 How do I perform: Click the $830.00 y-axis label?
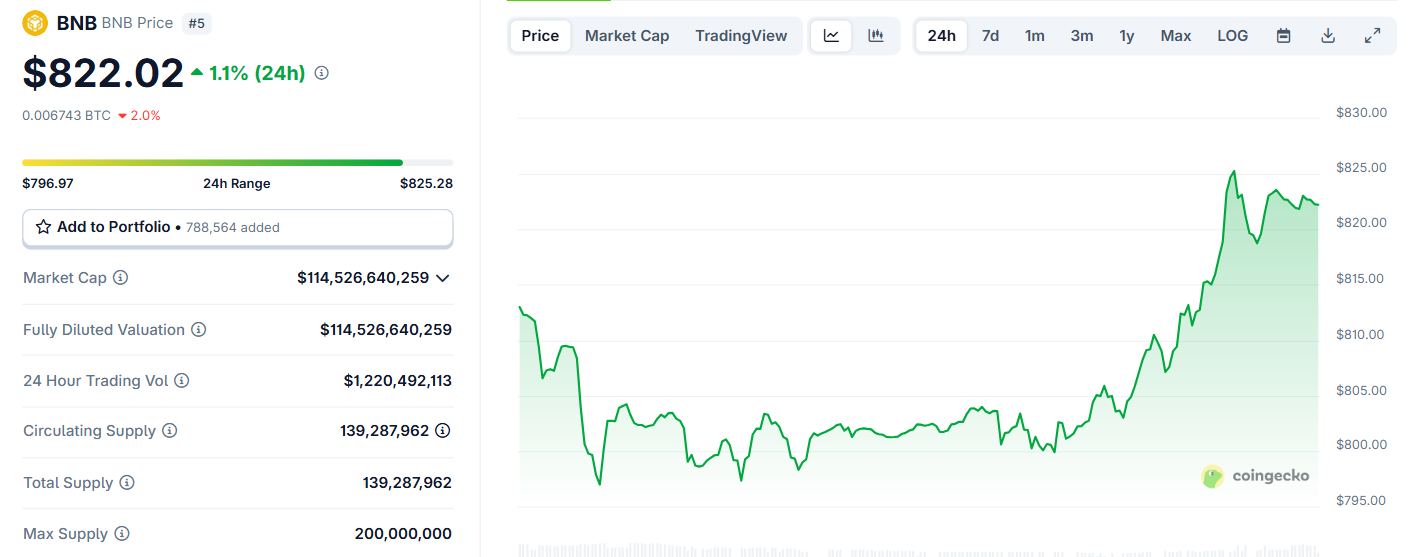1362,113
